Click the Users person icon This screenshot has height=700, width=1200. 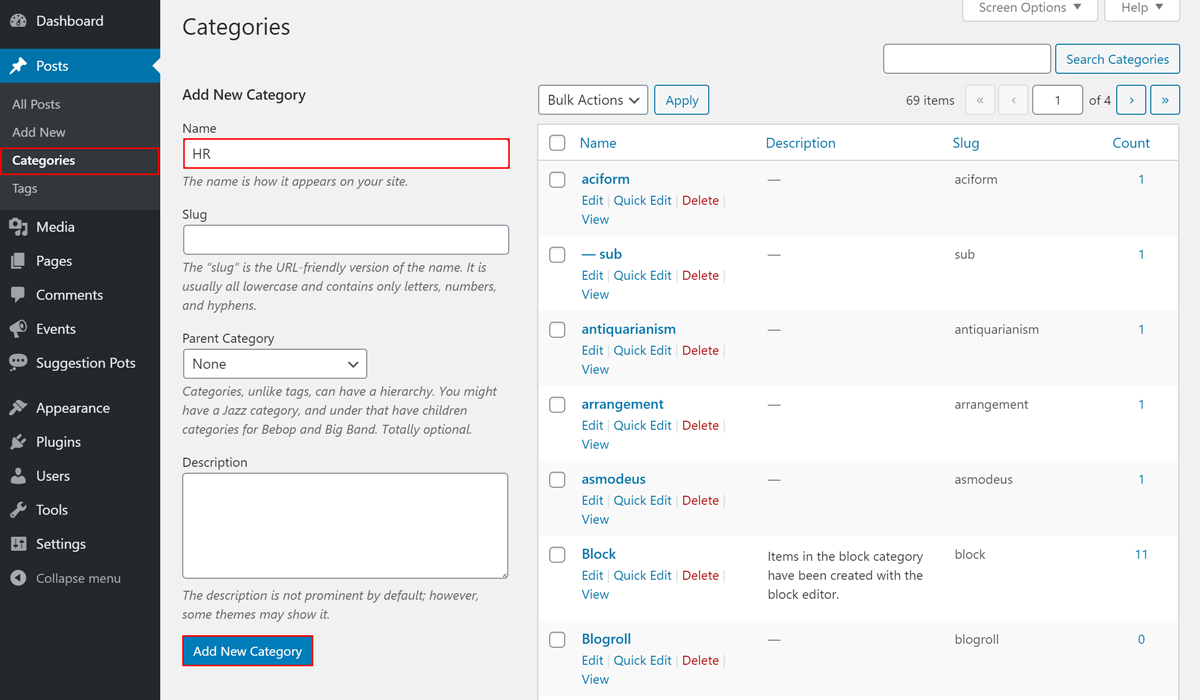18,476
